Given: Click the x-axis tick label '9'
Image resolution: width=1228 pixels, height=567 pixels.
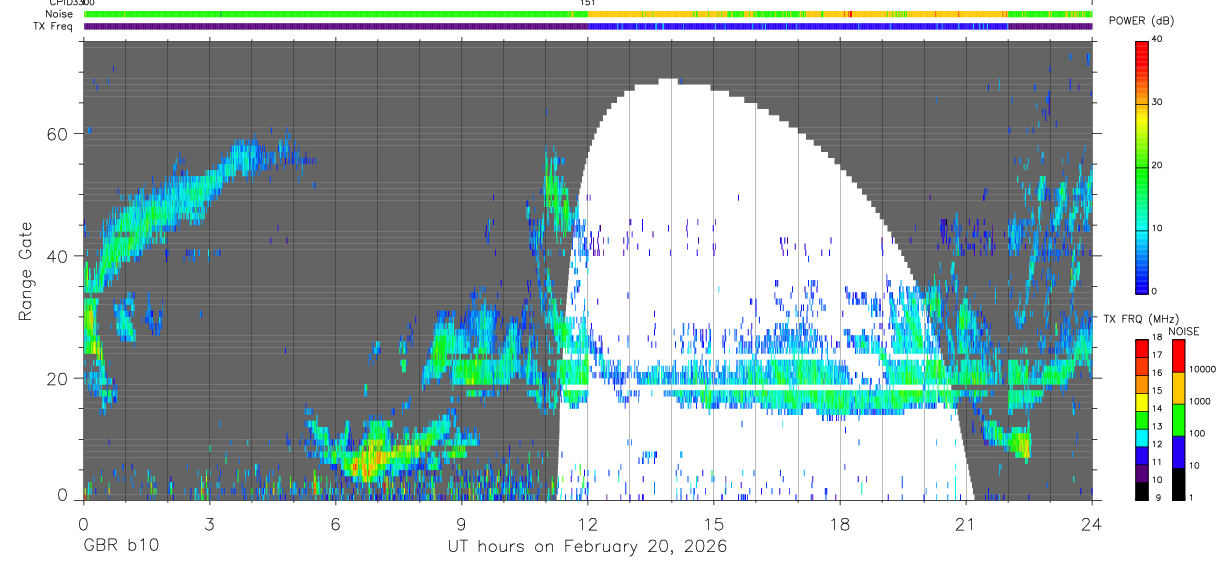Looking at the screenshot, I should [x=461, y=523].
